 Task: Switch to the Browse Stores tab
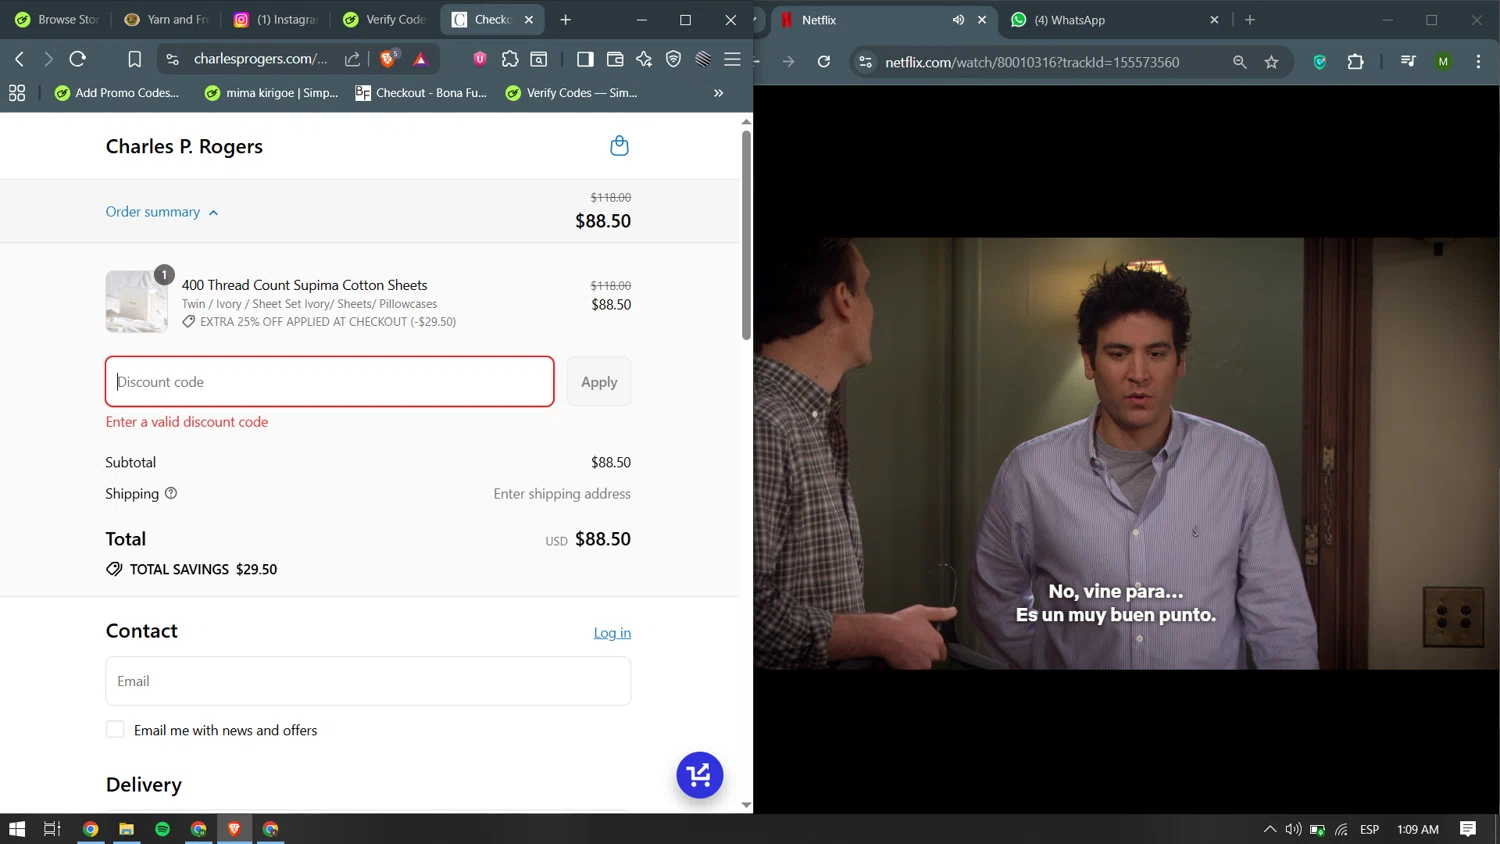point(57,20)
